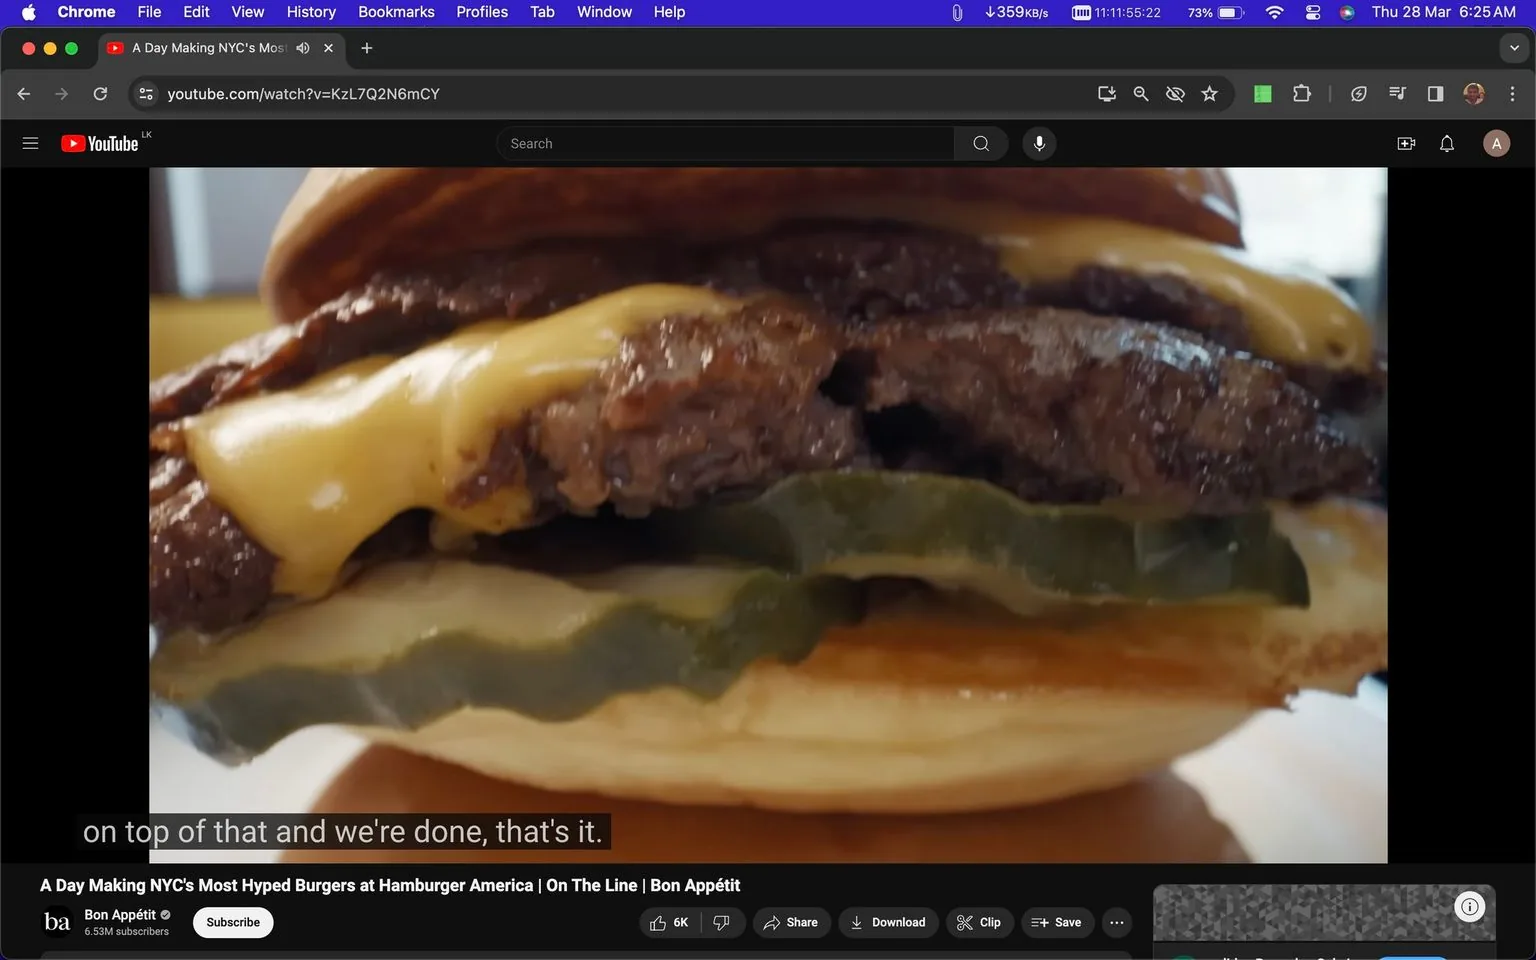Subscribe to Bon Appétit
The height and width of the screenshot is (960, 1536).
coord(232,922)
